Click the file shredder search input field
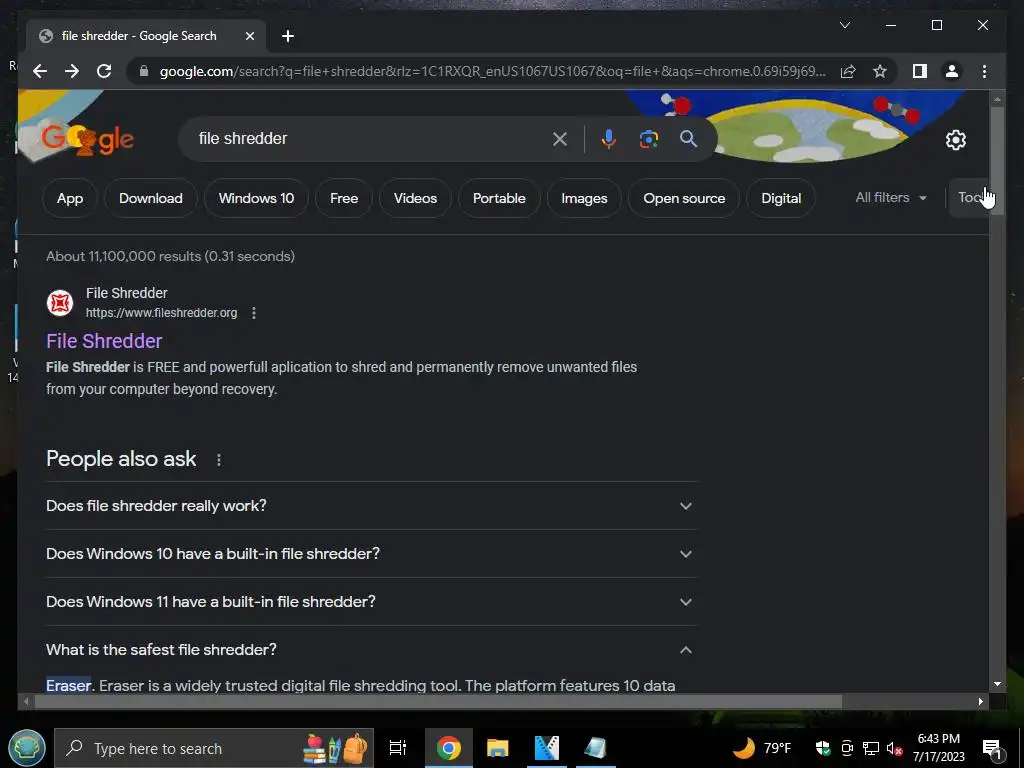The width and height of the screenshot is (1024, 768). 372,138
